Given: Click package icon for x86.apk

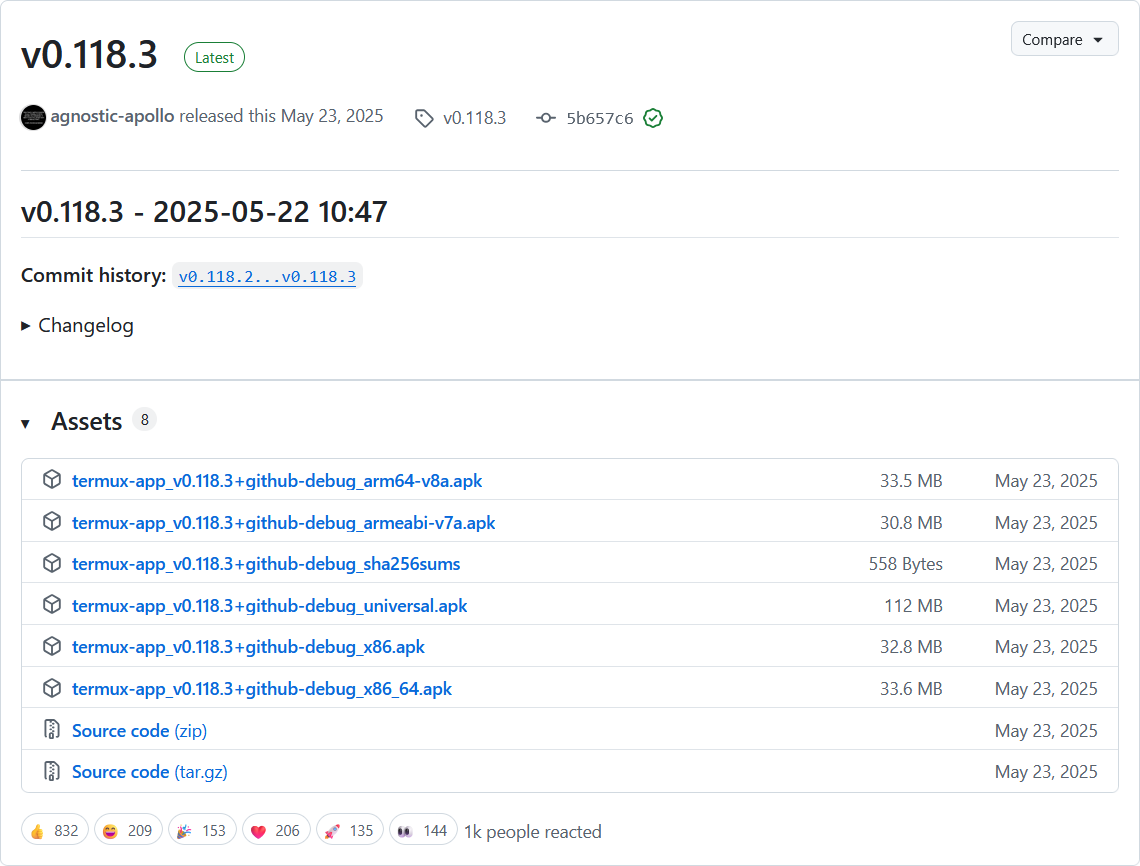Looking at the screenshot, I should point(52,646).
